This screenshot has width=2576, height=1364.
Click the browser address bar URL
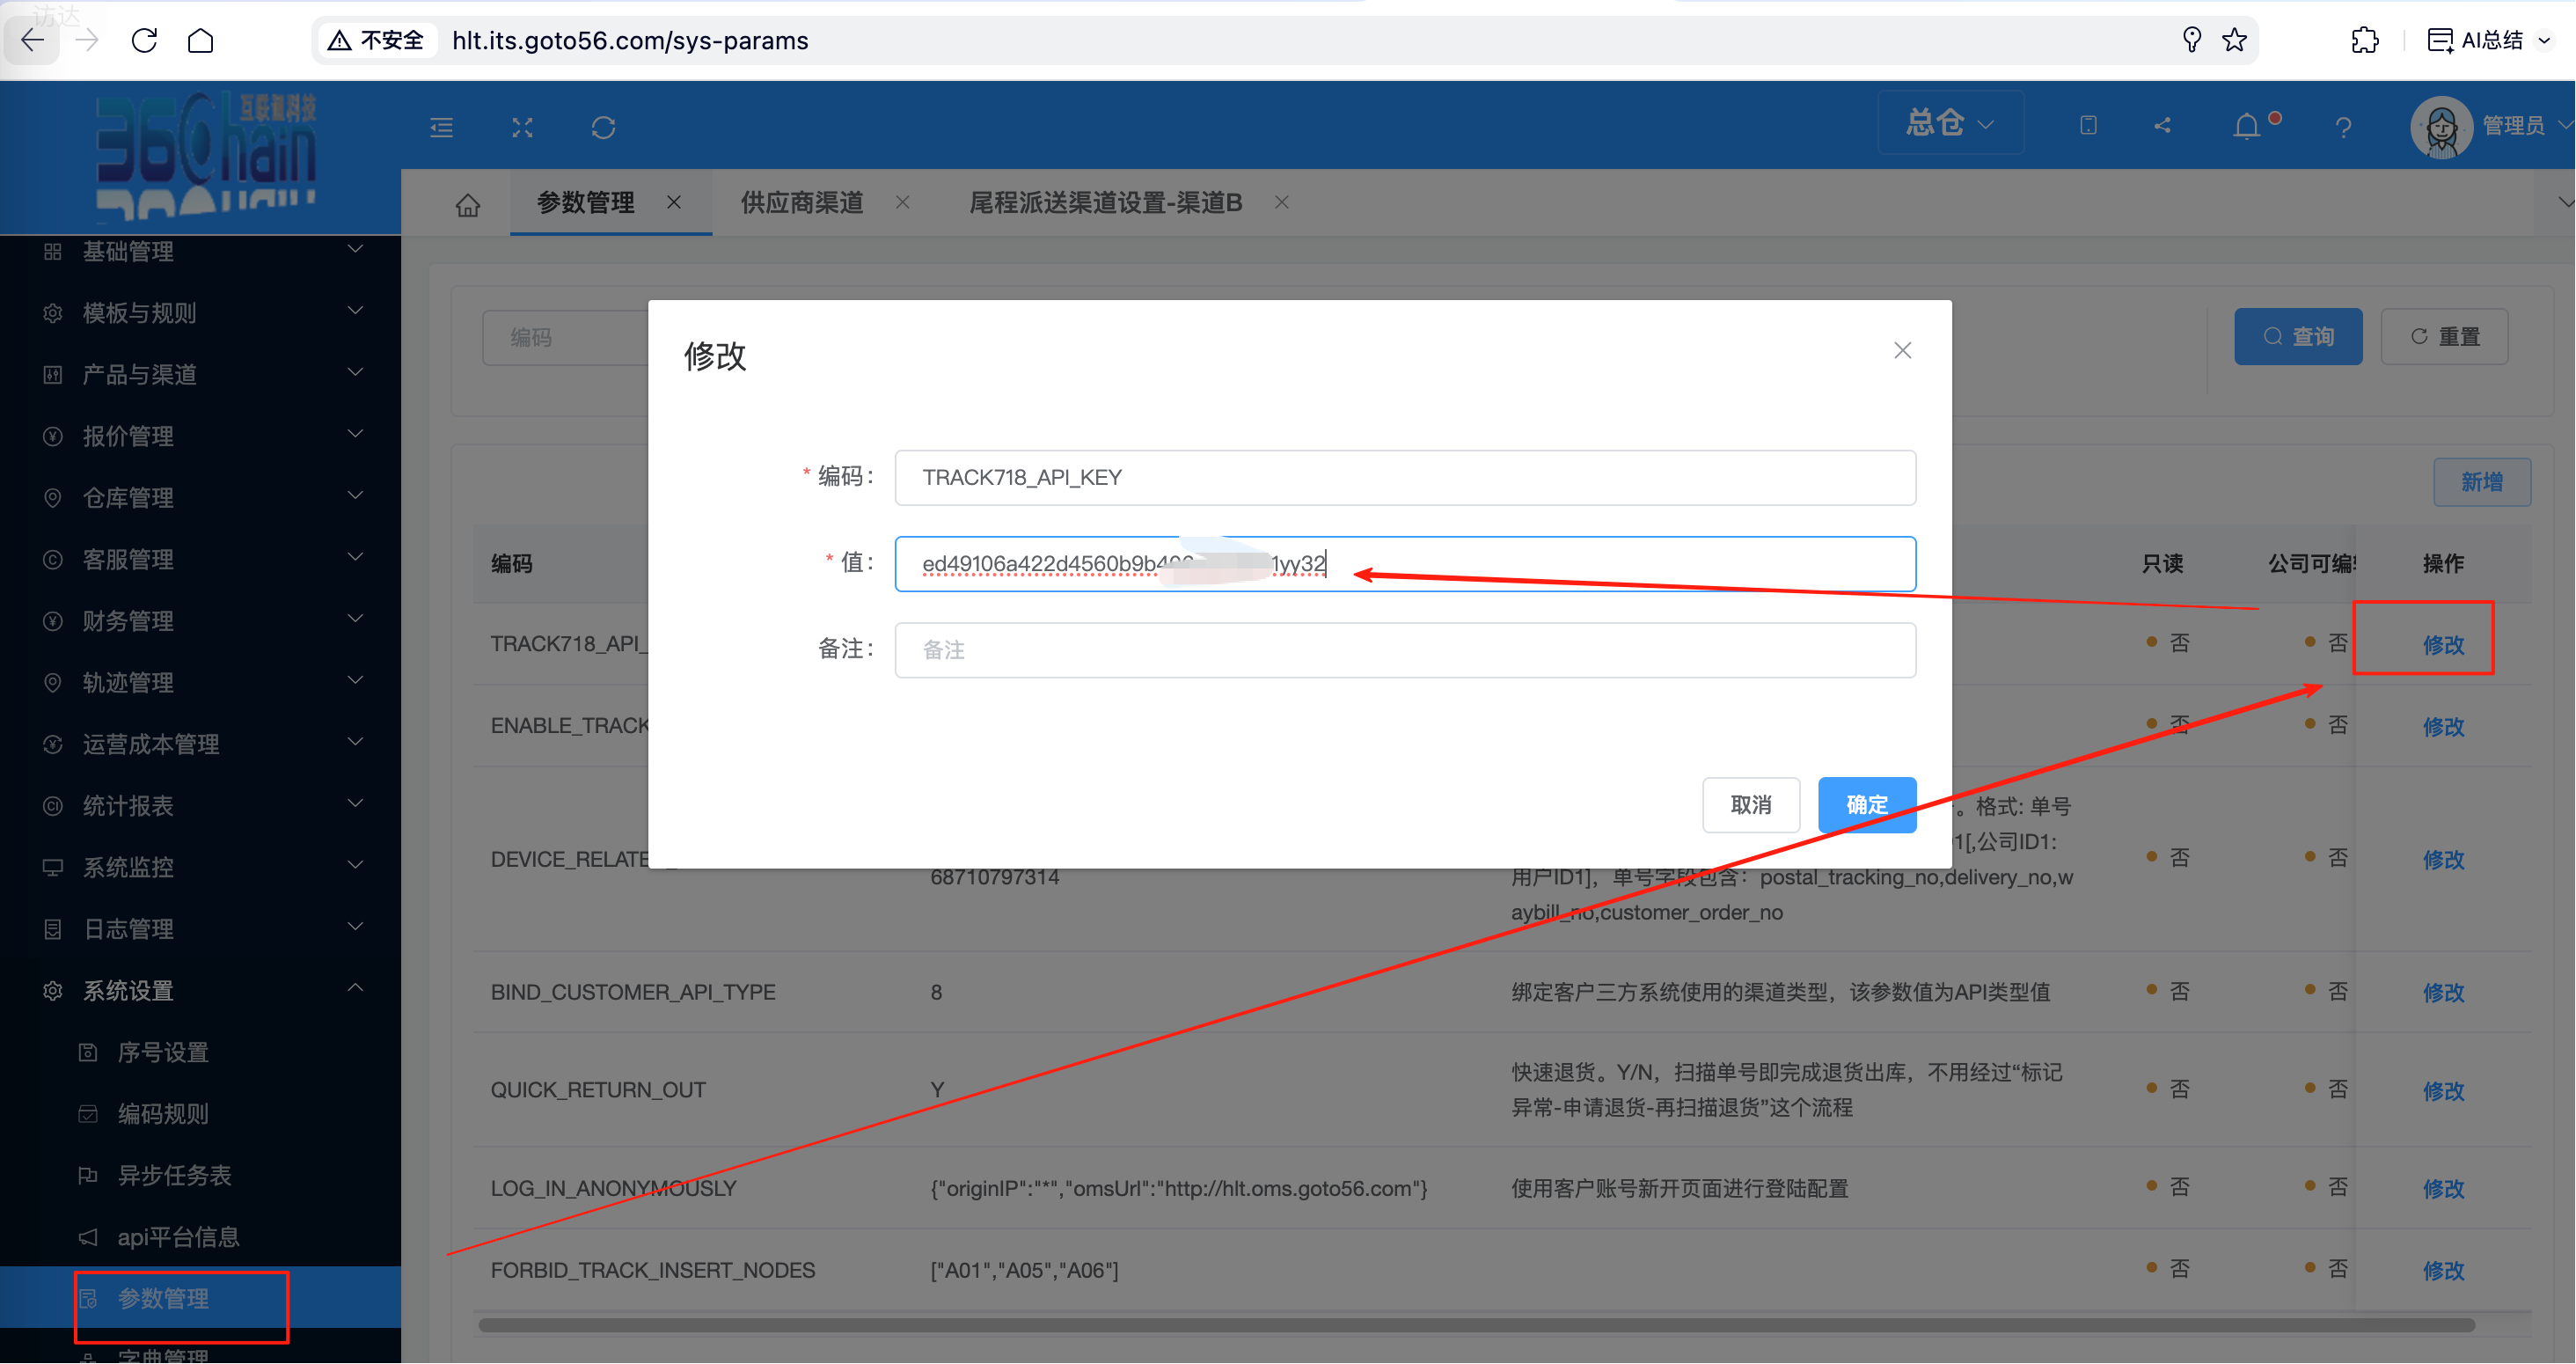coord(630,40)
